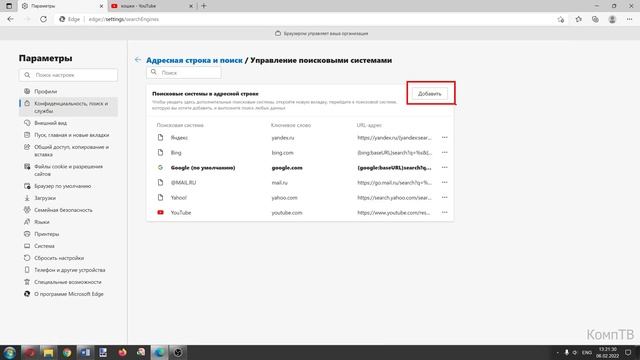Screen dimensions: 640x360
Task: Click the Добавить button
Action: point(429,93)
